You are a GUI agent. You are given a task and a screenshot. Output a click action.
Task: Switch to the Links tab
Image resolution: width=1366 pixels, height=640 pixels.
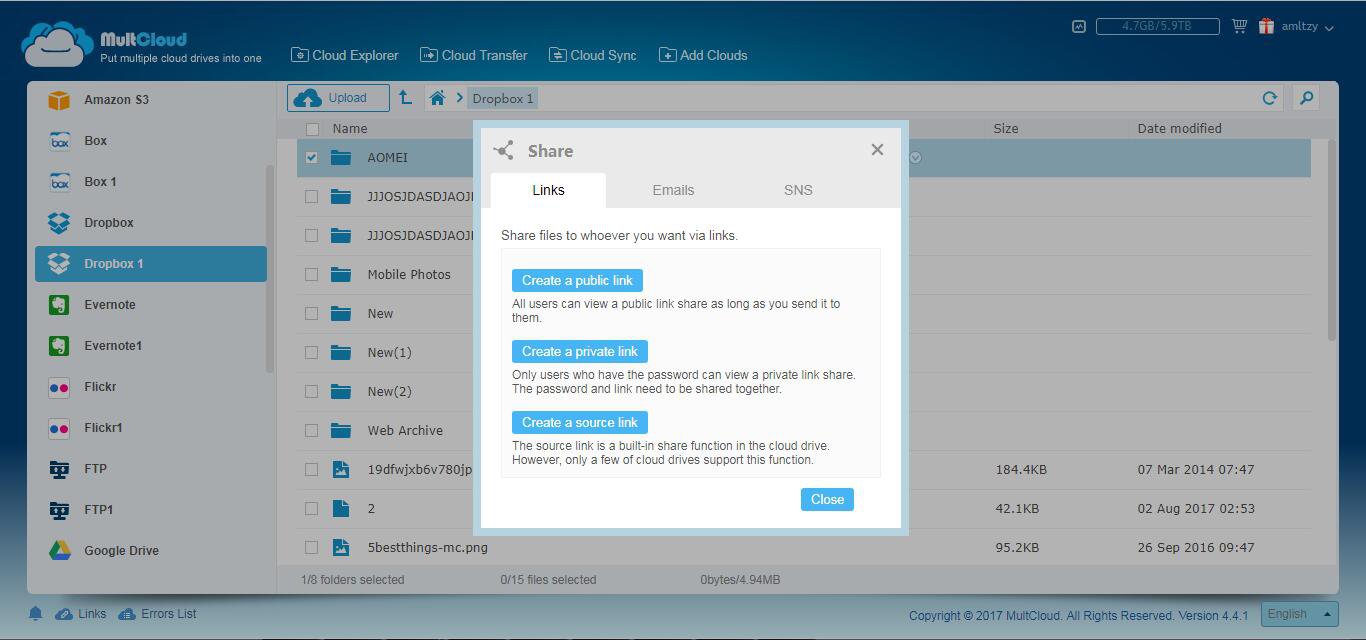pyautogui.click(x=548, y=190)
